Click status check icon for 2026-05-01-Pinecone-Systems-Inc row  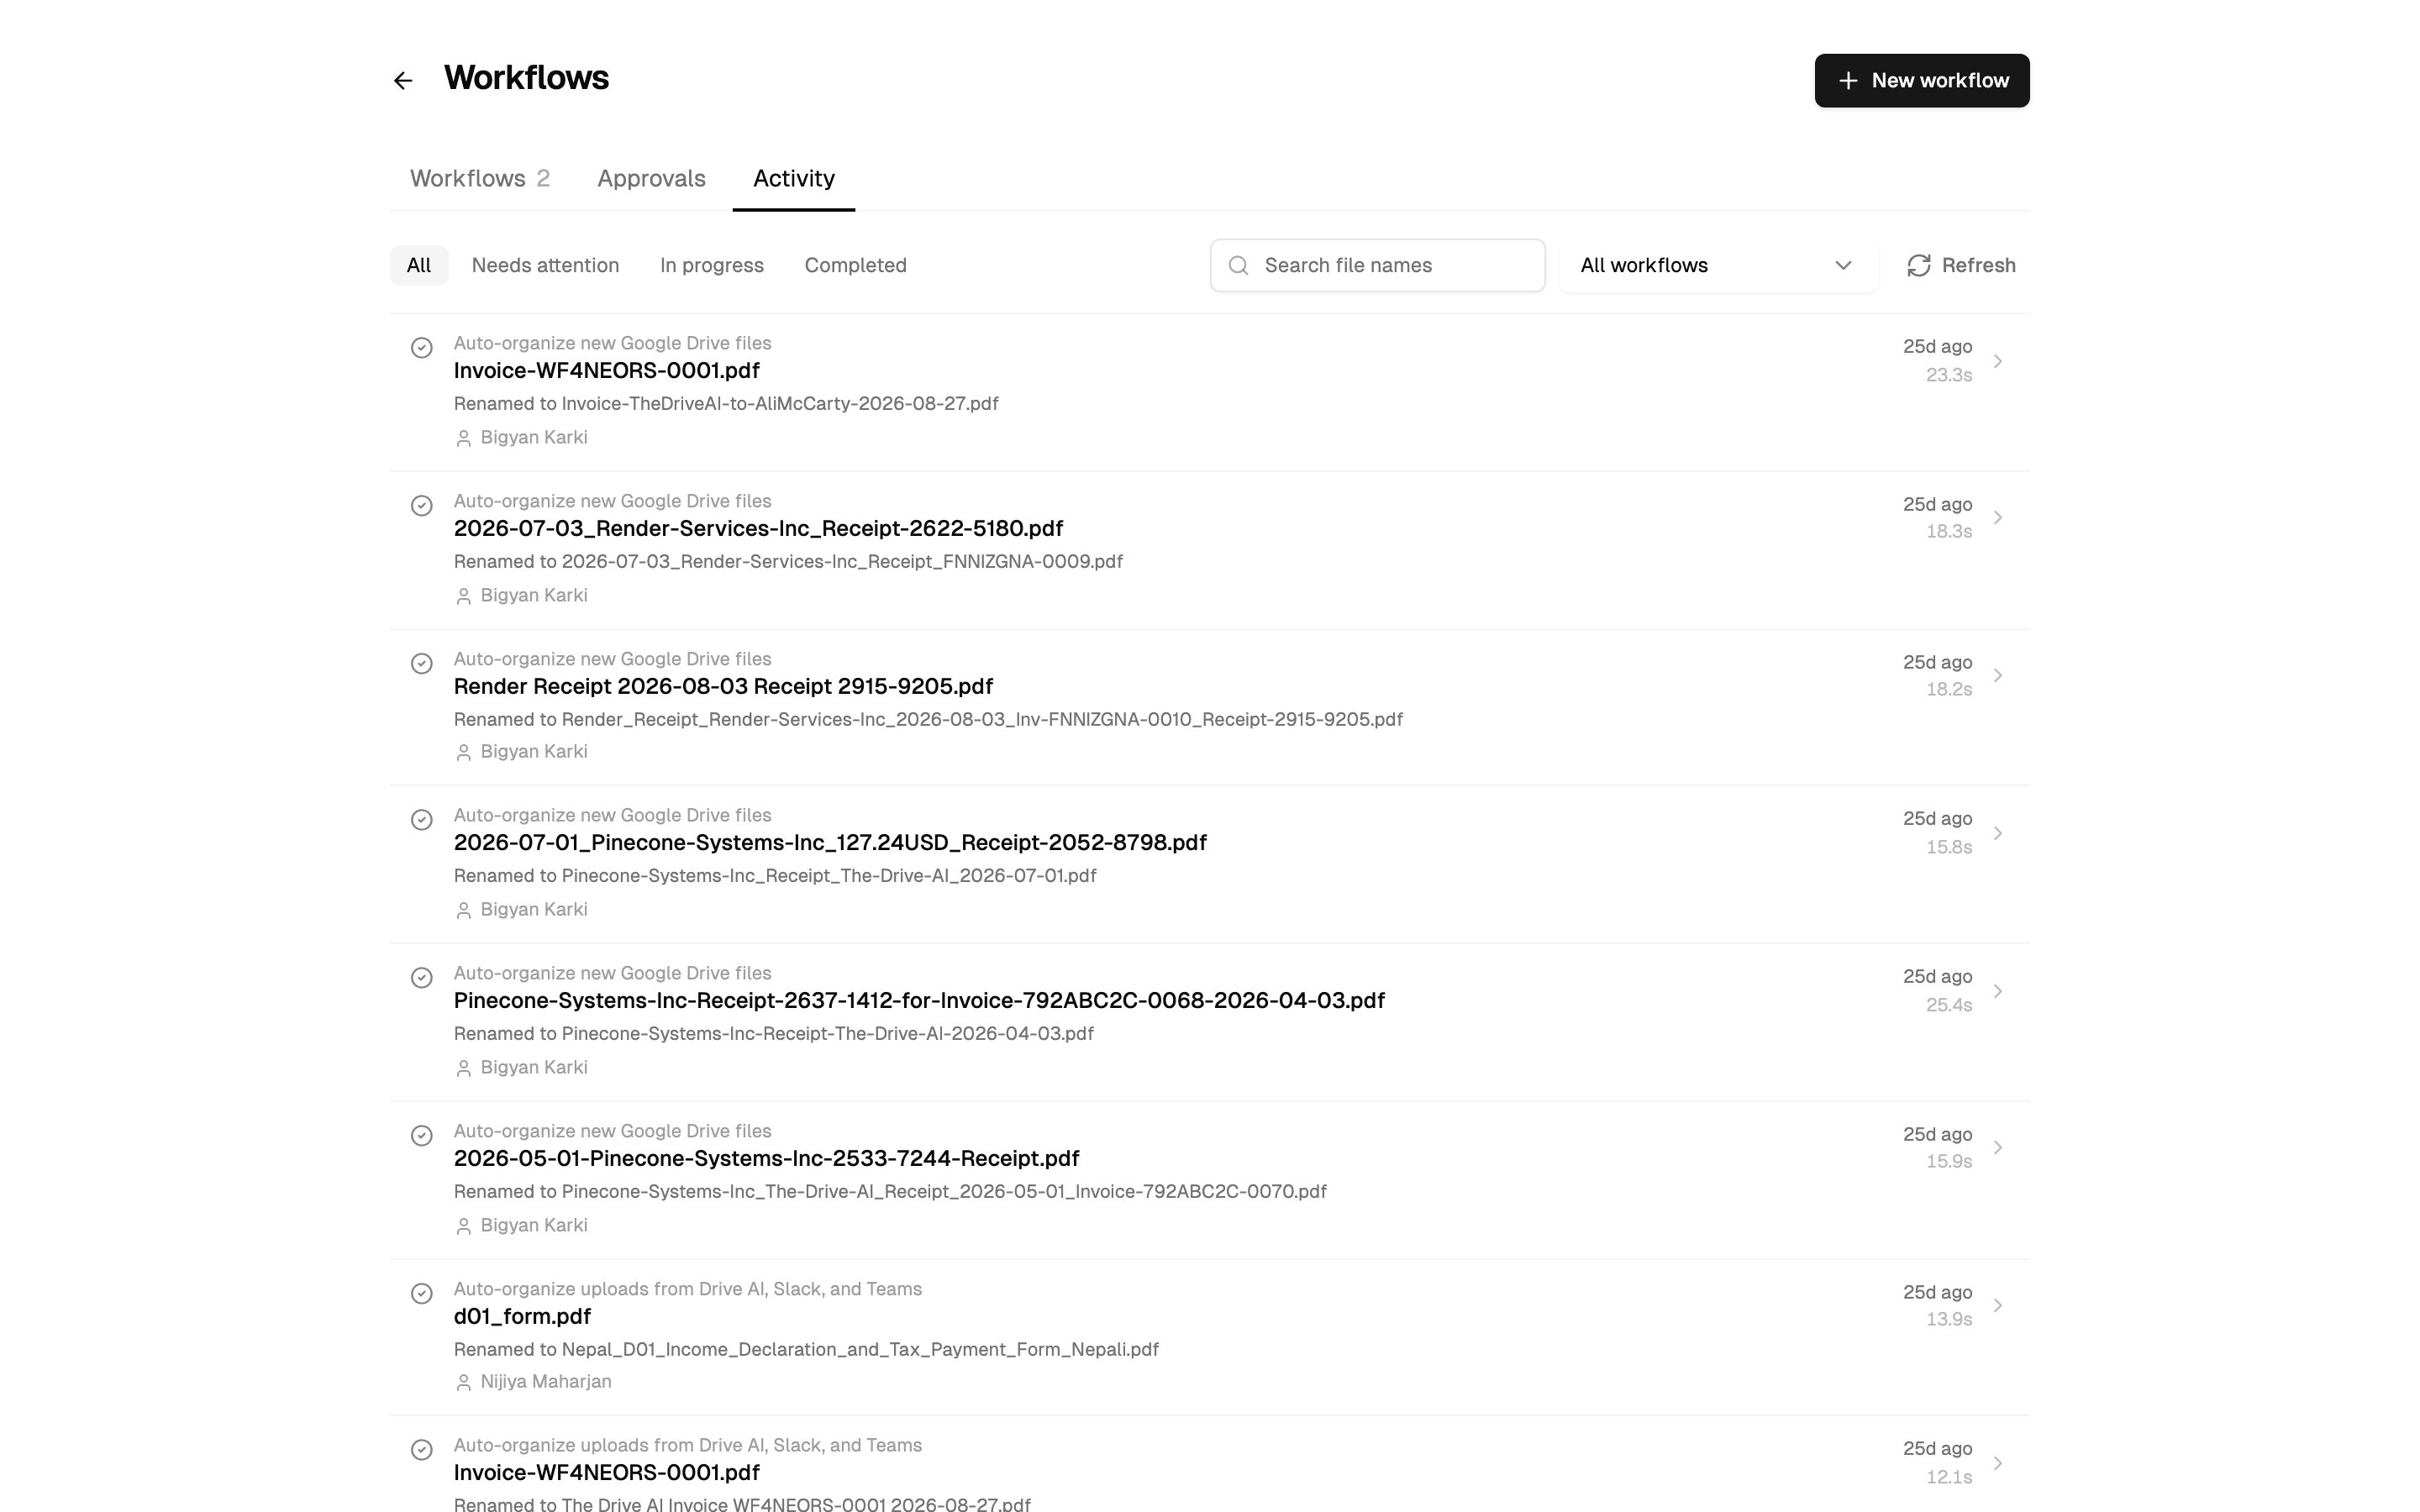(x=422, y=1135)
